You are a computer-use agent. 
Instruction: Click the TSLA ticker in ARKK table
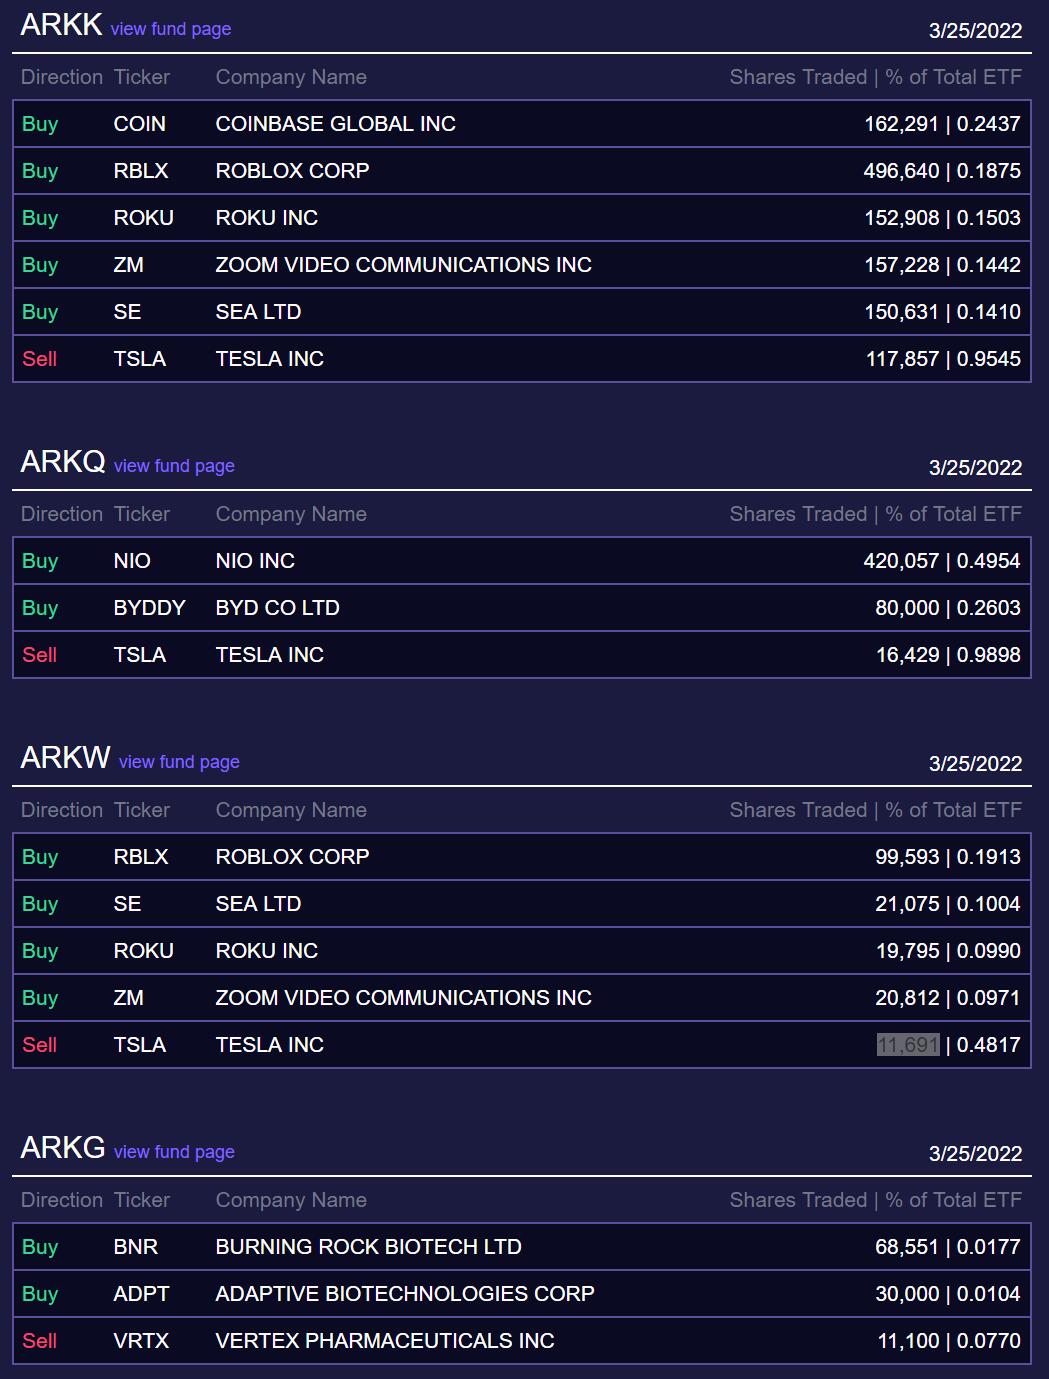[x=139, y=359]
